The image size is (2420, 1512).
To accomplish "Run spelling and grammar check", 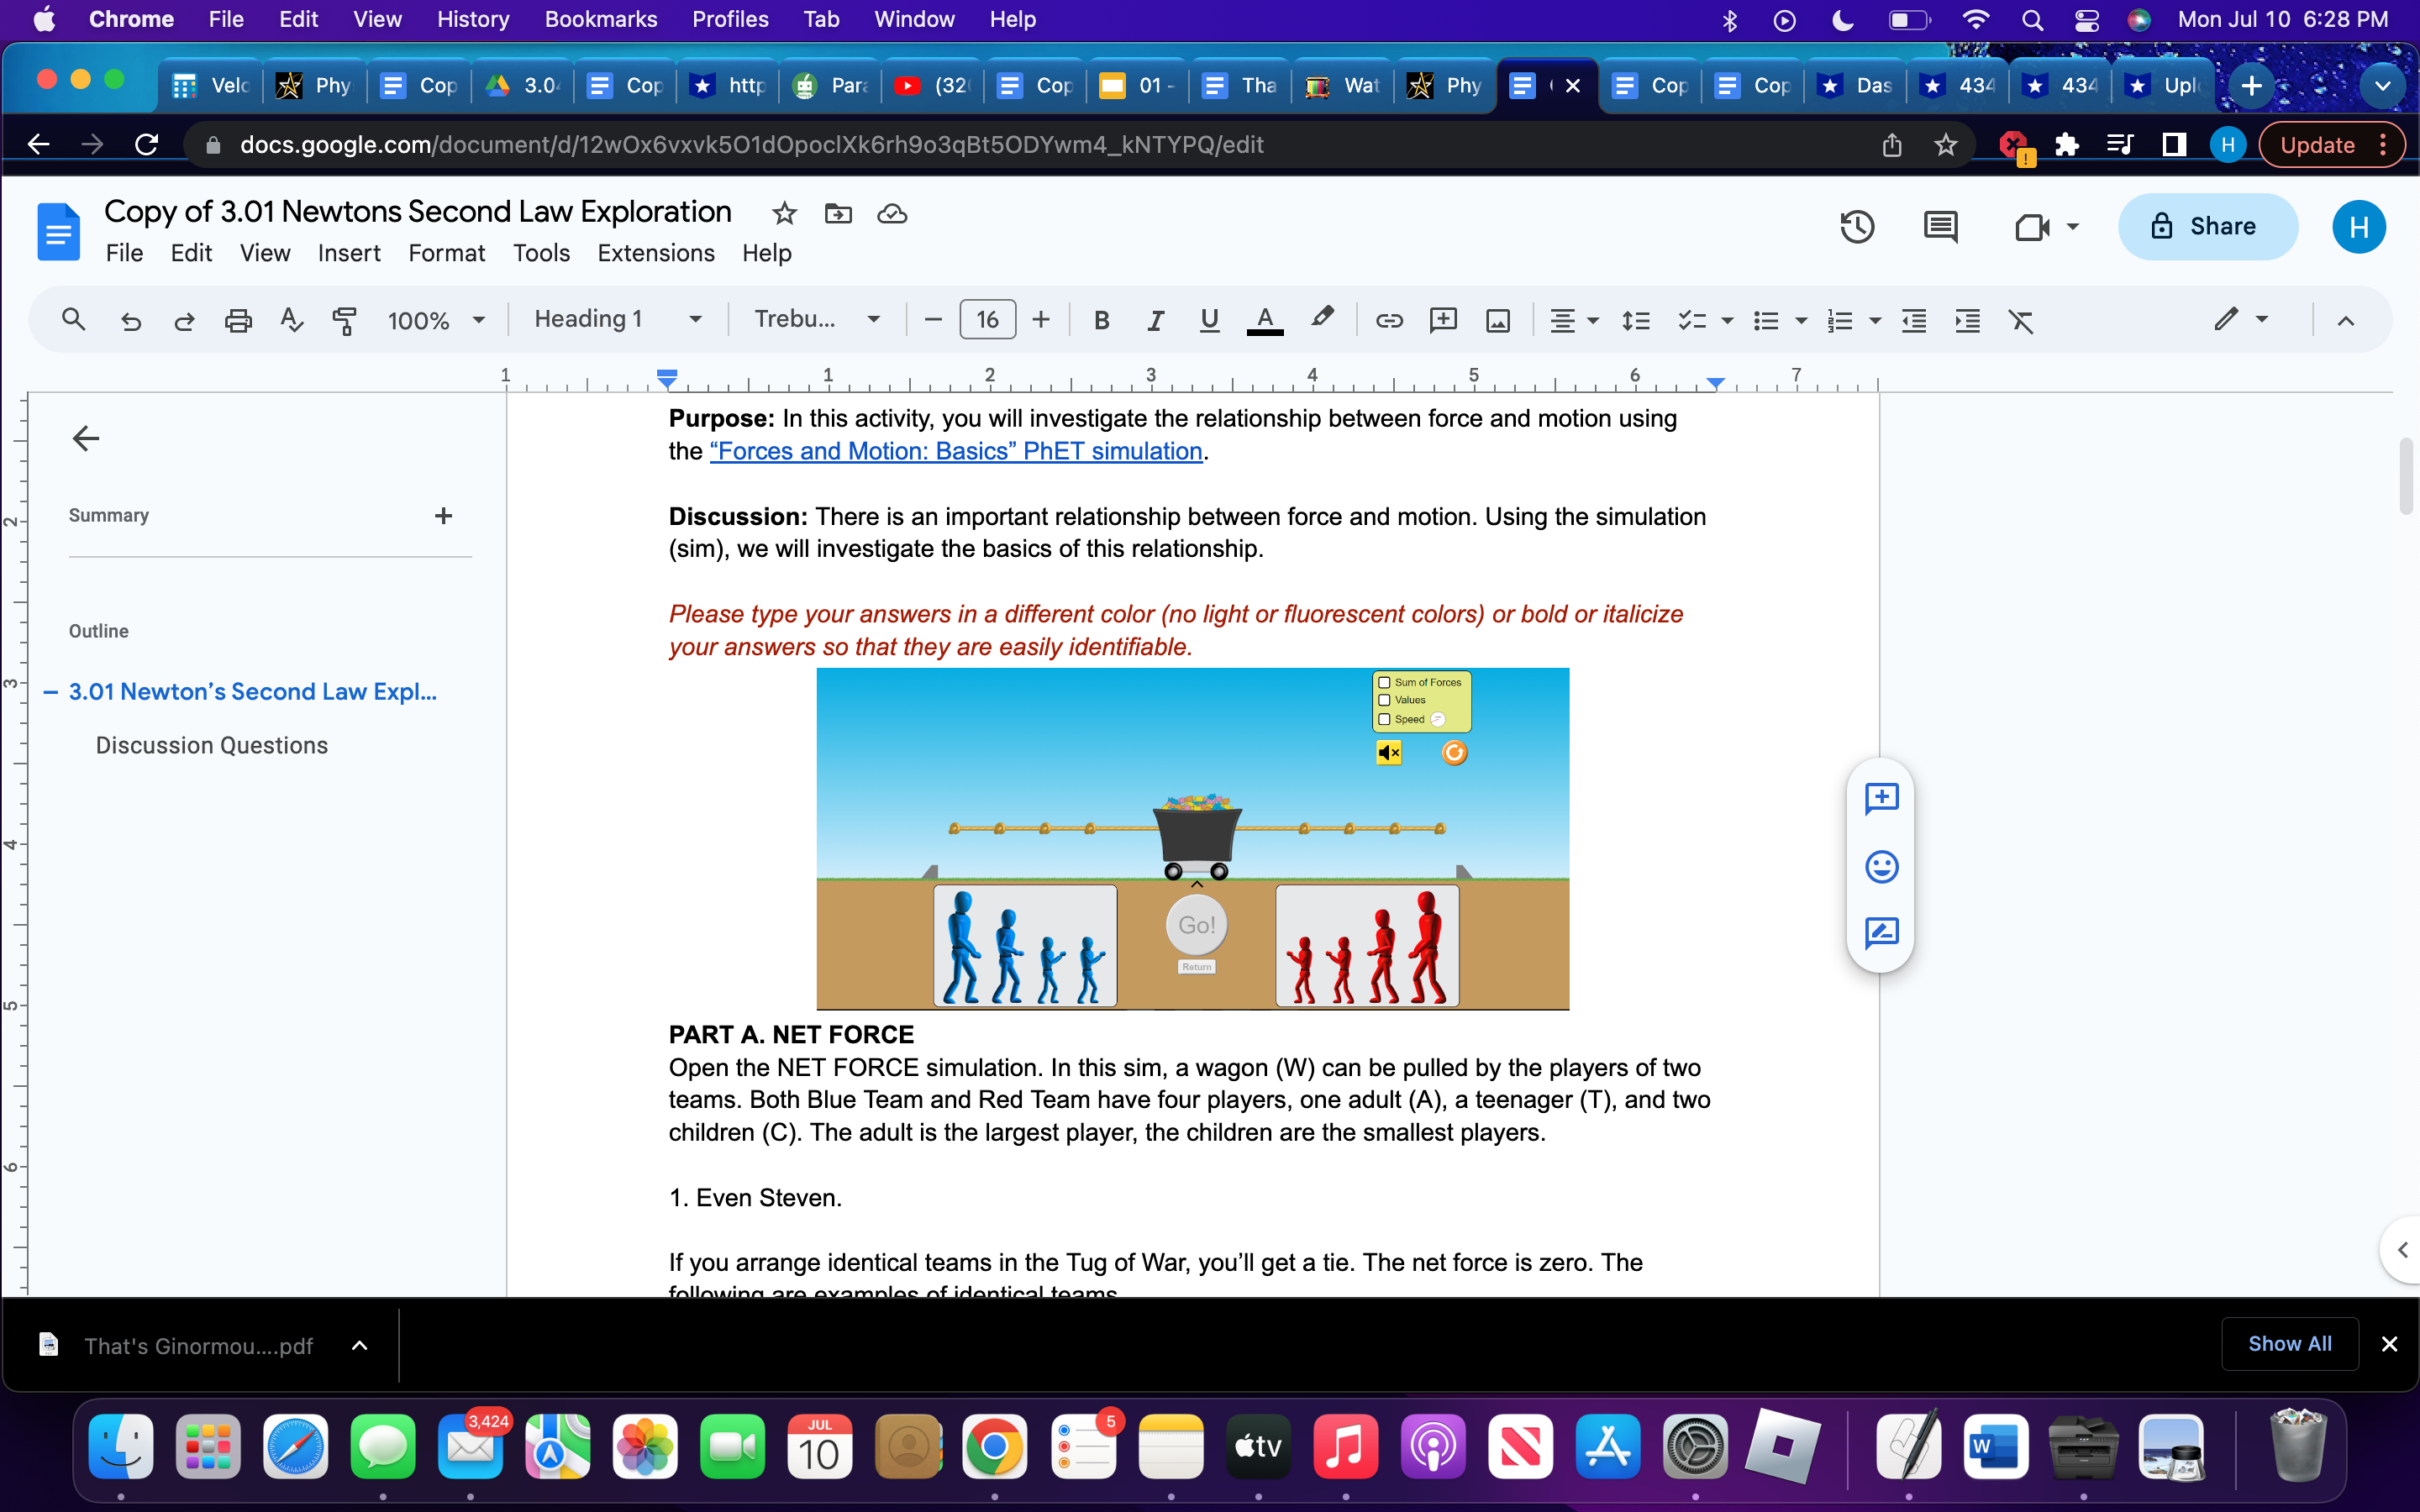I will point(291,320).
